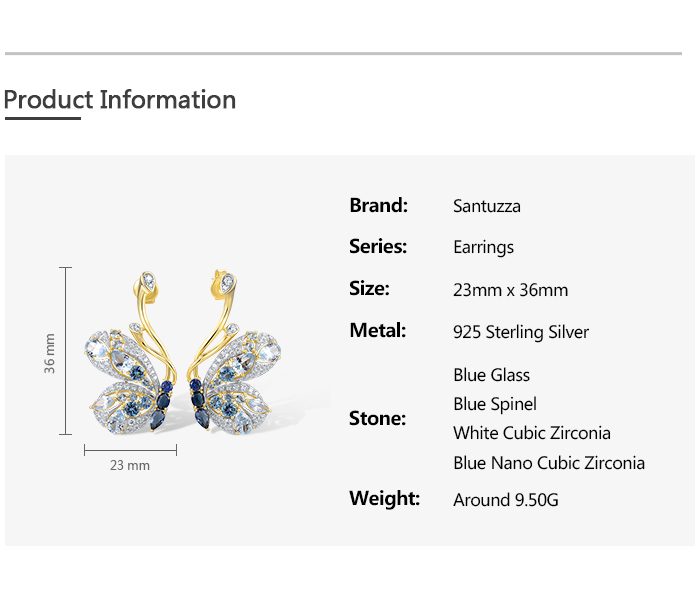Screen dimensions: 700x596
Task: Click the Blue Nano Cubic Zirconia entry
Action: coord(549,463)
